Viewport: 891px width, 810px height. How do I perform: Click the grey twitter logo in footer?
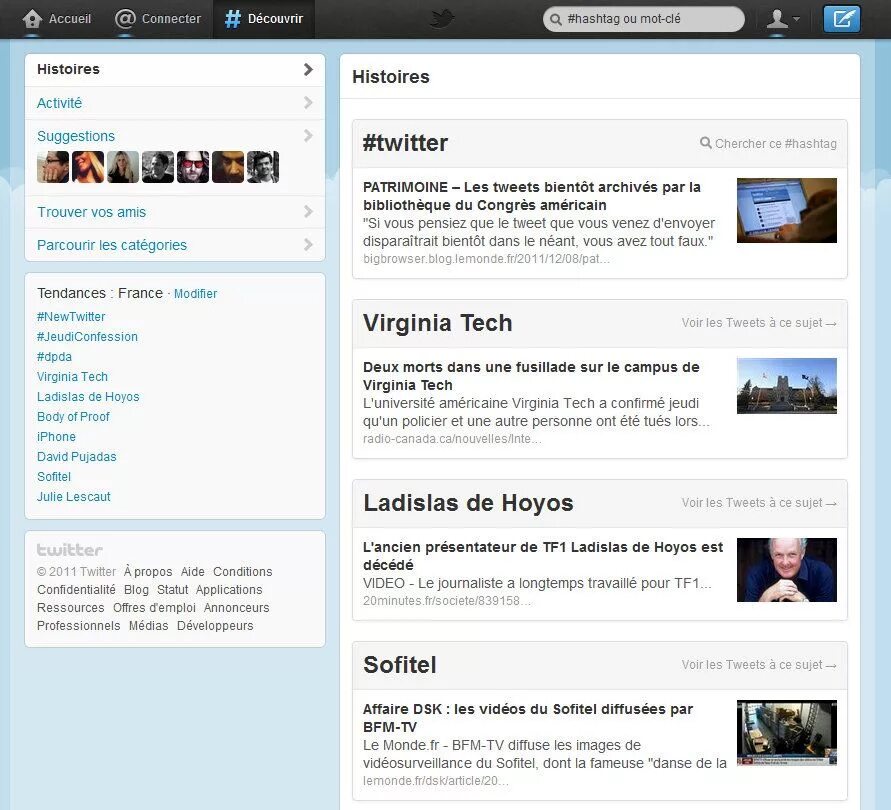click(70, 550)
